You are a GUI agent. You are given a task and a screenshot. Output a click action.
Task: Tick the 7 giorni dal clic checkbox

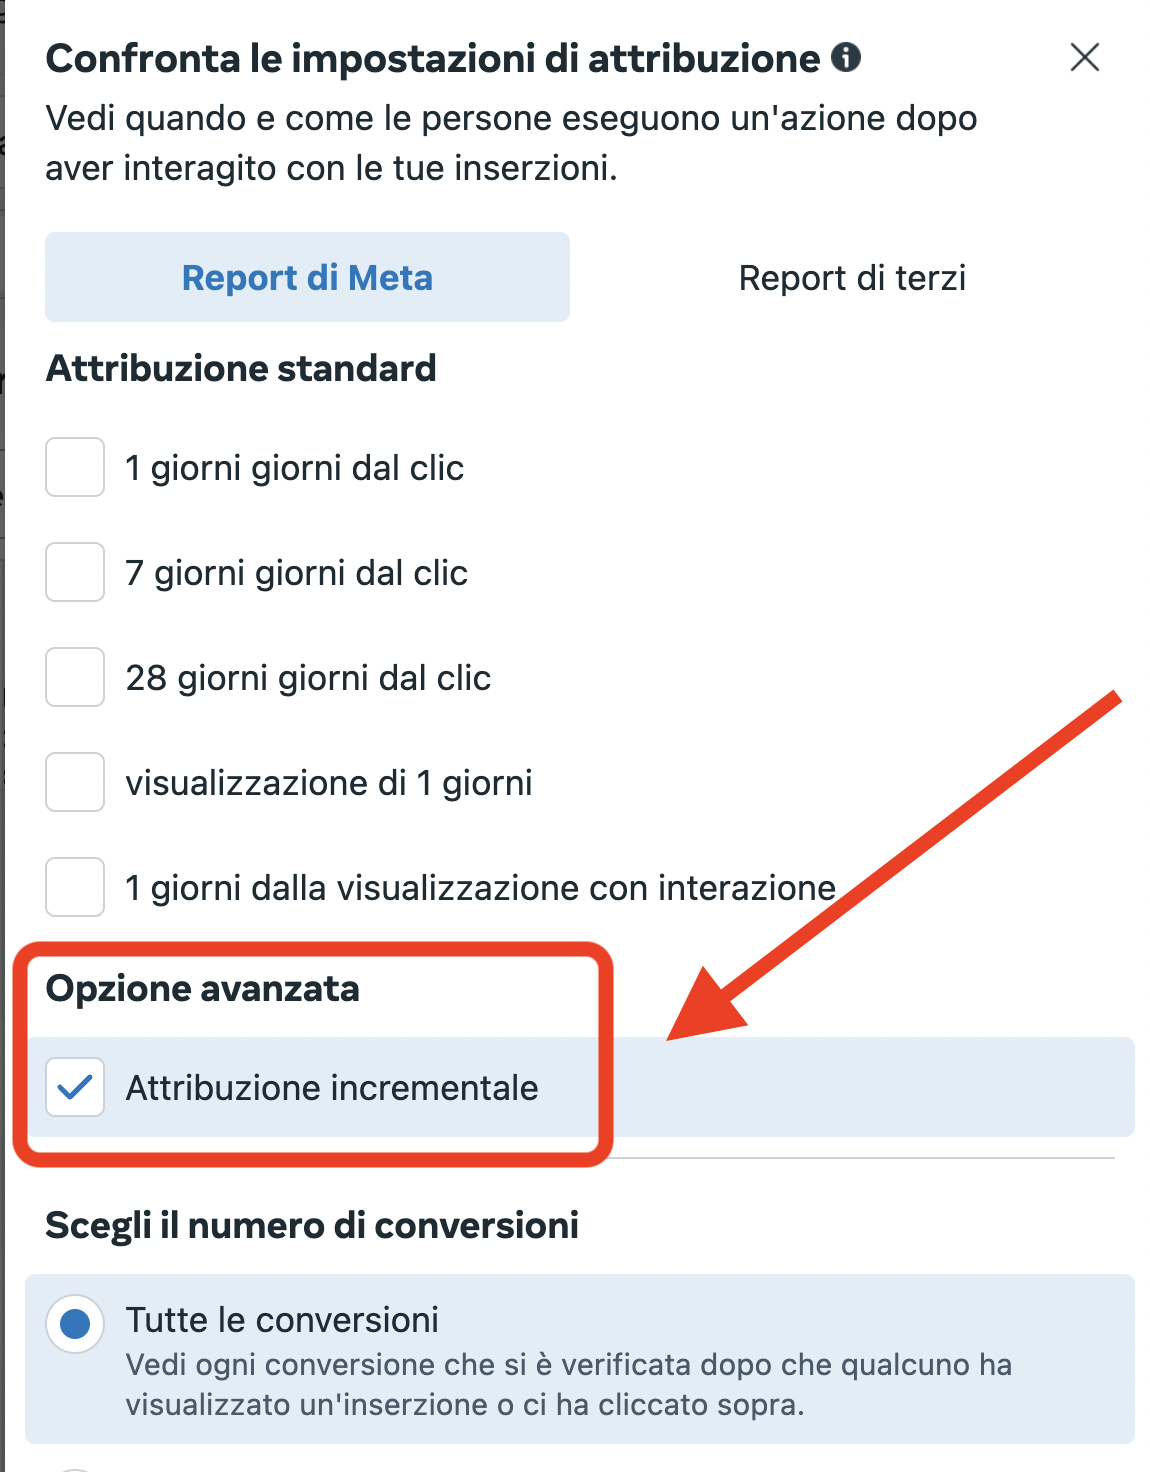(75, 572)
